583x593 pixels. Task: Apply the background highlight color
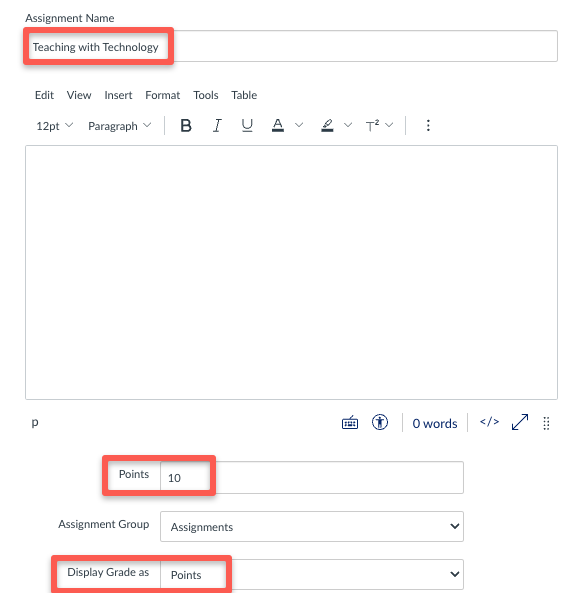pos(327,126)
